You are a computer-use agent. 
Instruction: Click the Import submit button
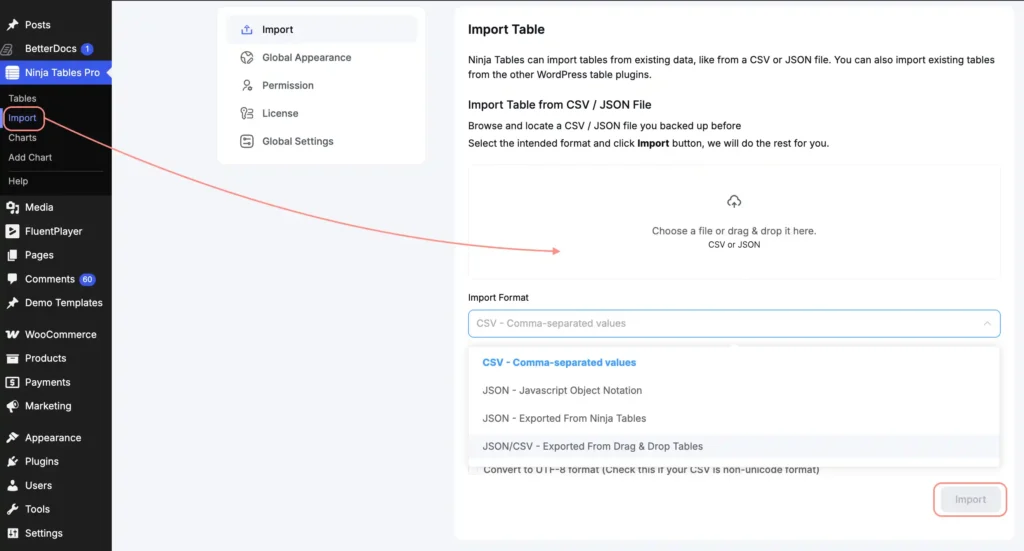tap(970, 499)
